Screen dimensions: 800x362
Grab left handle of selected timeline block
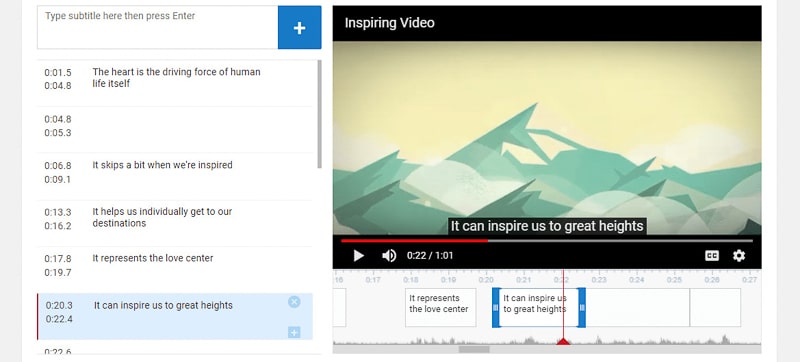coord(495,307)
